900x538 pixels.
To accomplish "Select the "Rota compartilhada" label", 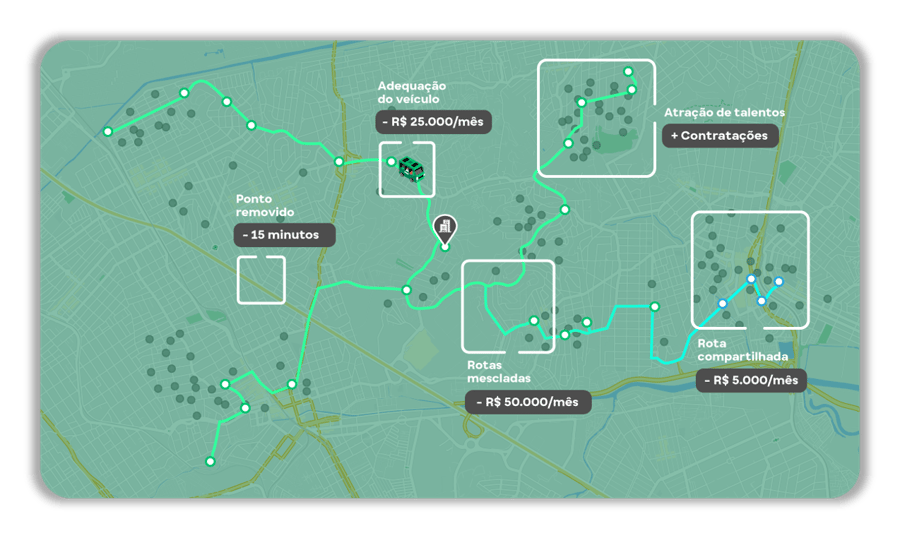I will (x=743, y=349).
